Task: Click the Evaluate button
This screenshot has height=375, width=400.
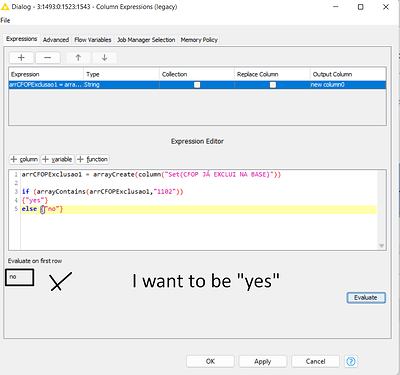Action: 366,298
